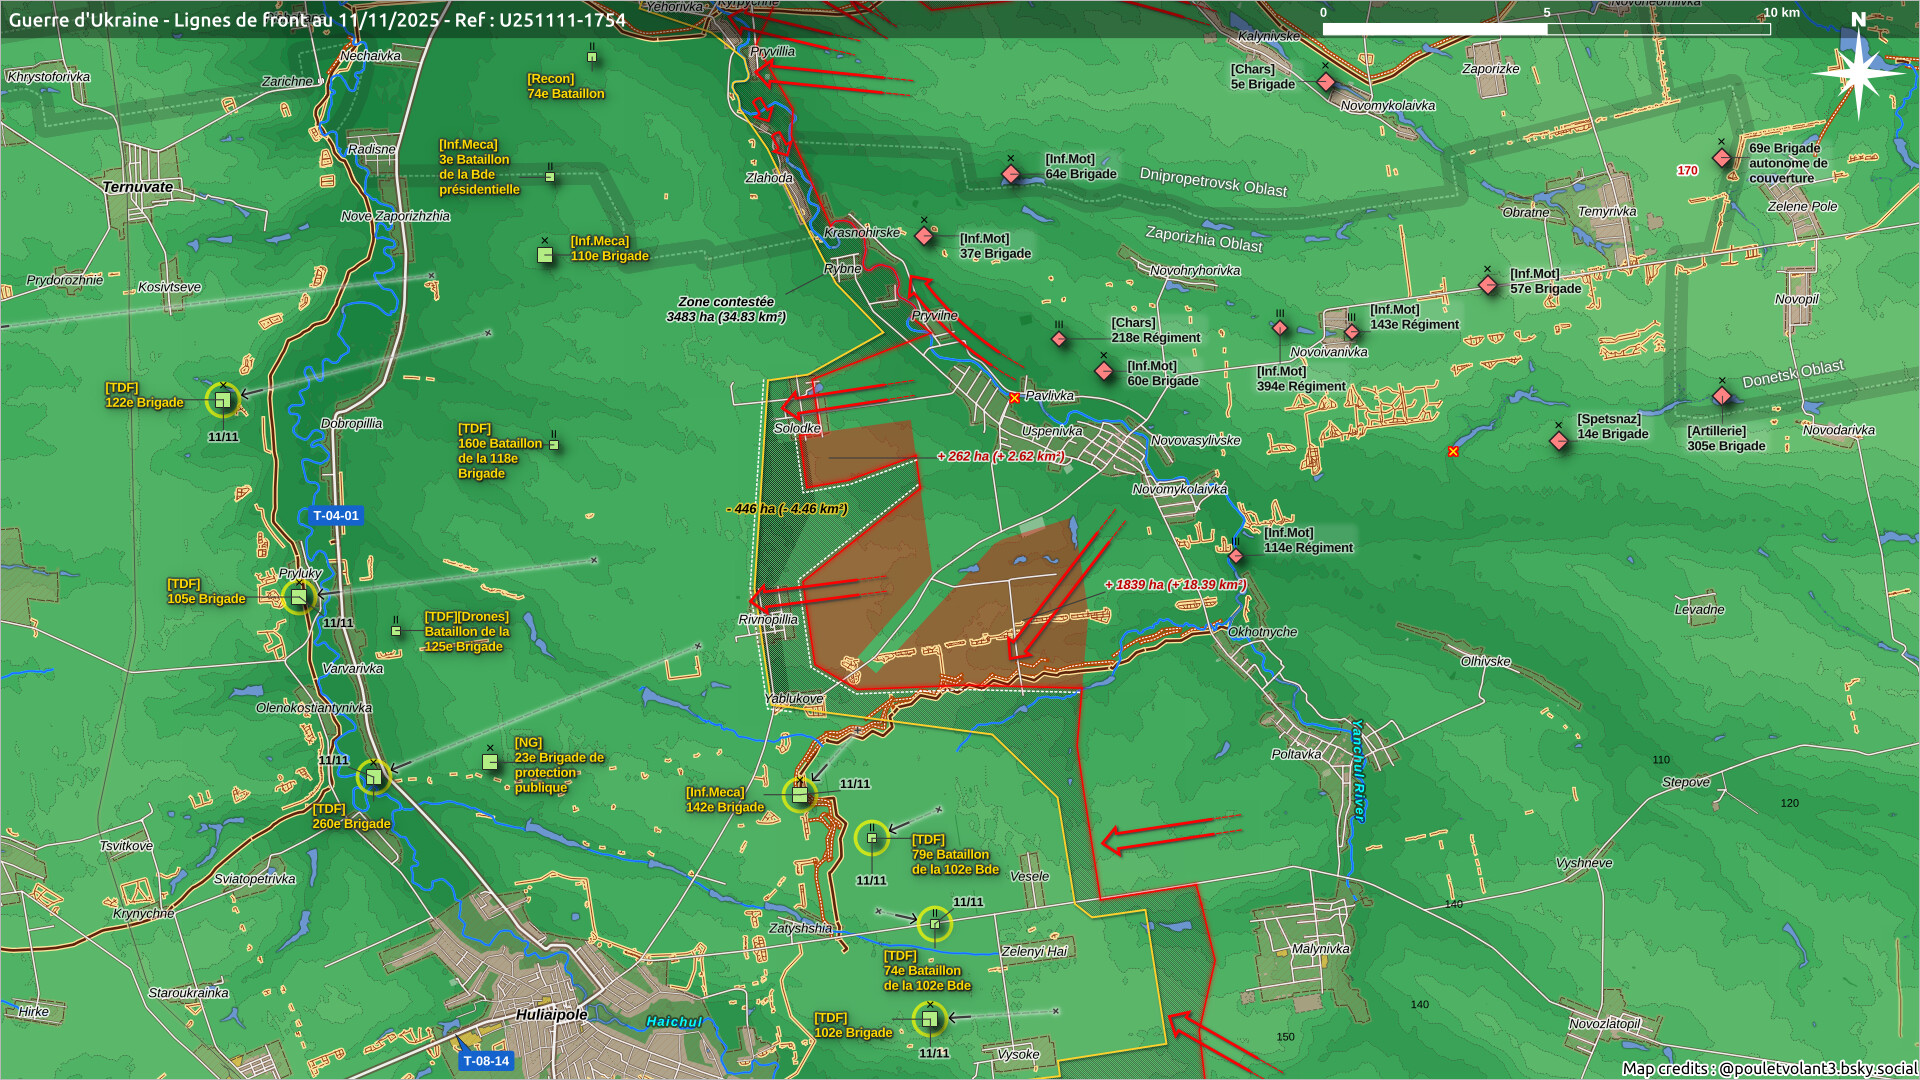This screenshot has height=1080, width=1920.
Task: Click the 122e Brigade TDF unit marker
Action: point(222,401)
